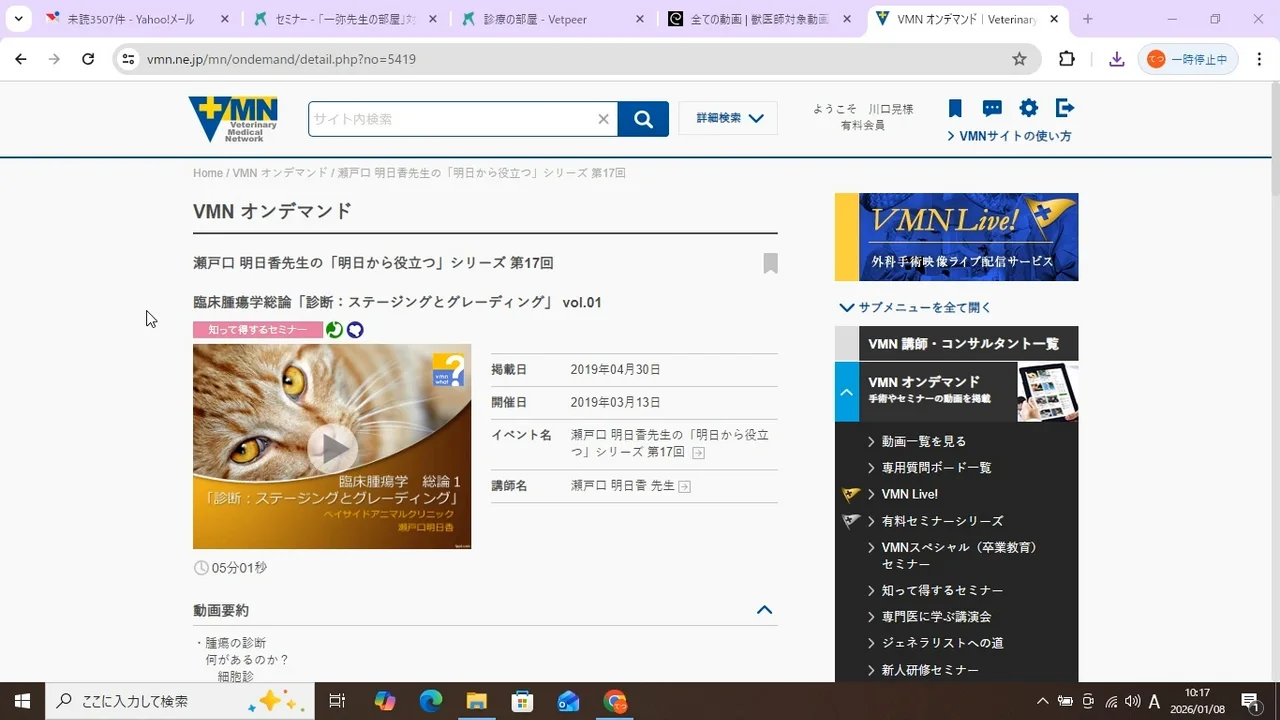
Task: Open Chrome downloads icon
Action: click(x=1117, y=59)
